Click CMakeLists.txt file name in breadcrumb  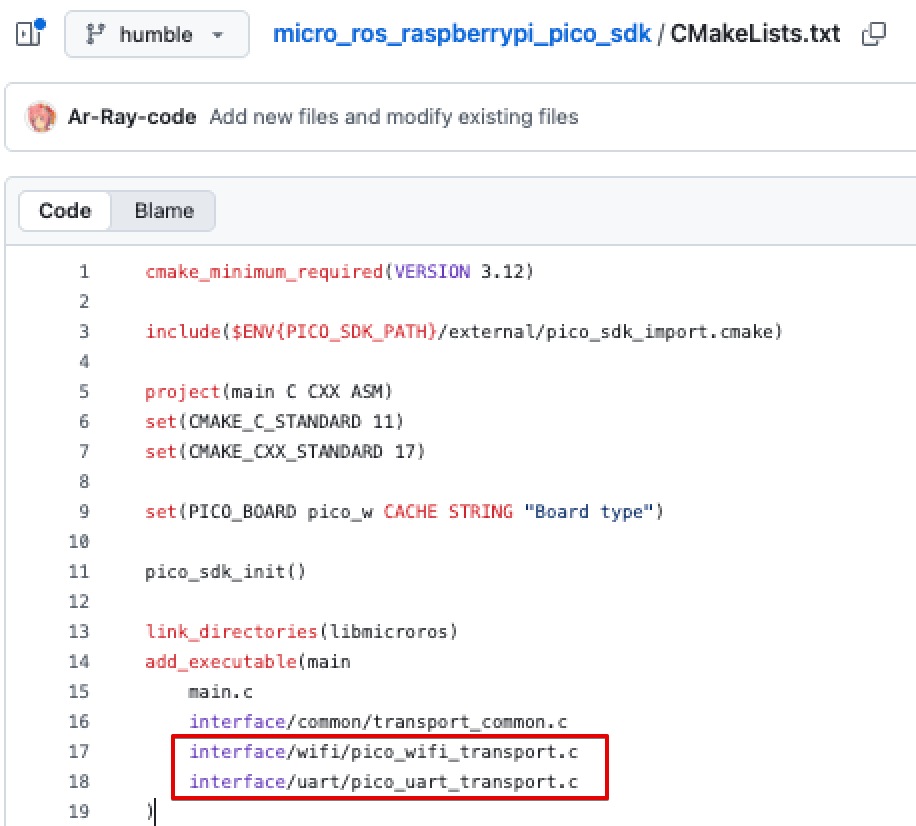coord(755,34)
